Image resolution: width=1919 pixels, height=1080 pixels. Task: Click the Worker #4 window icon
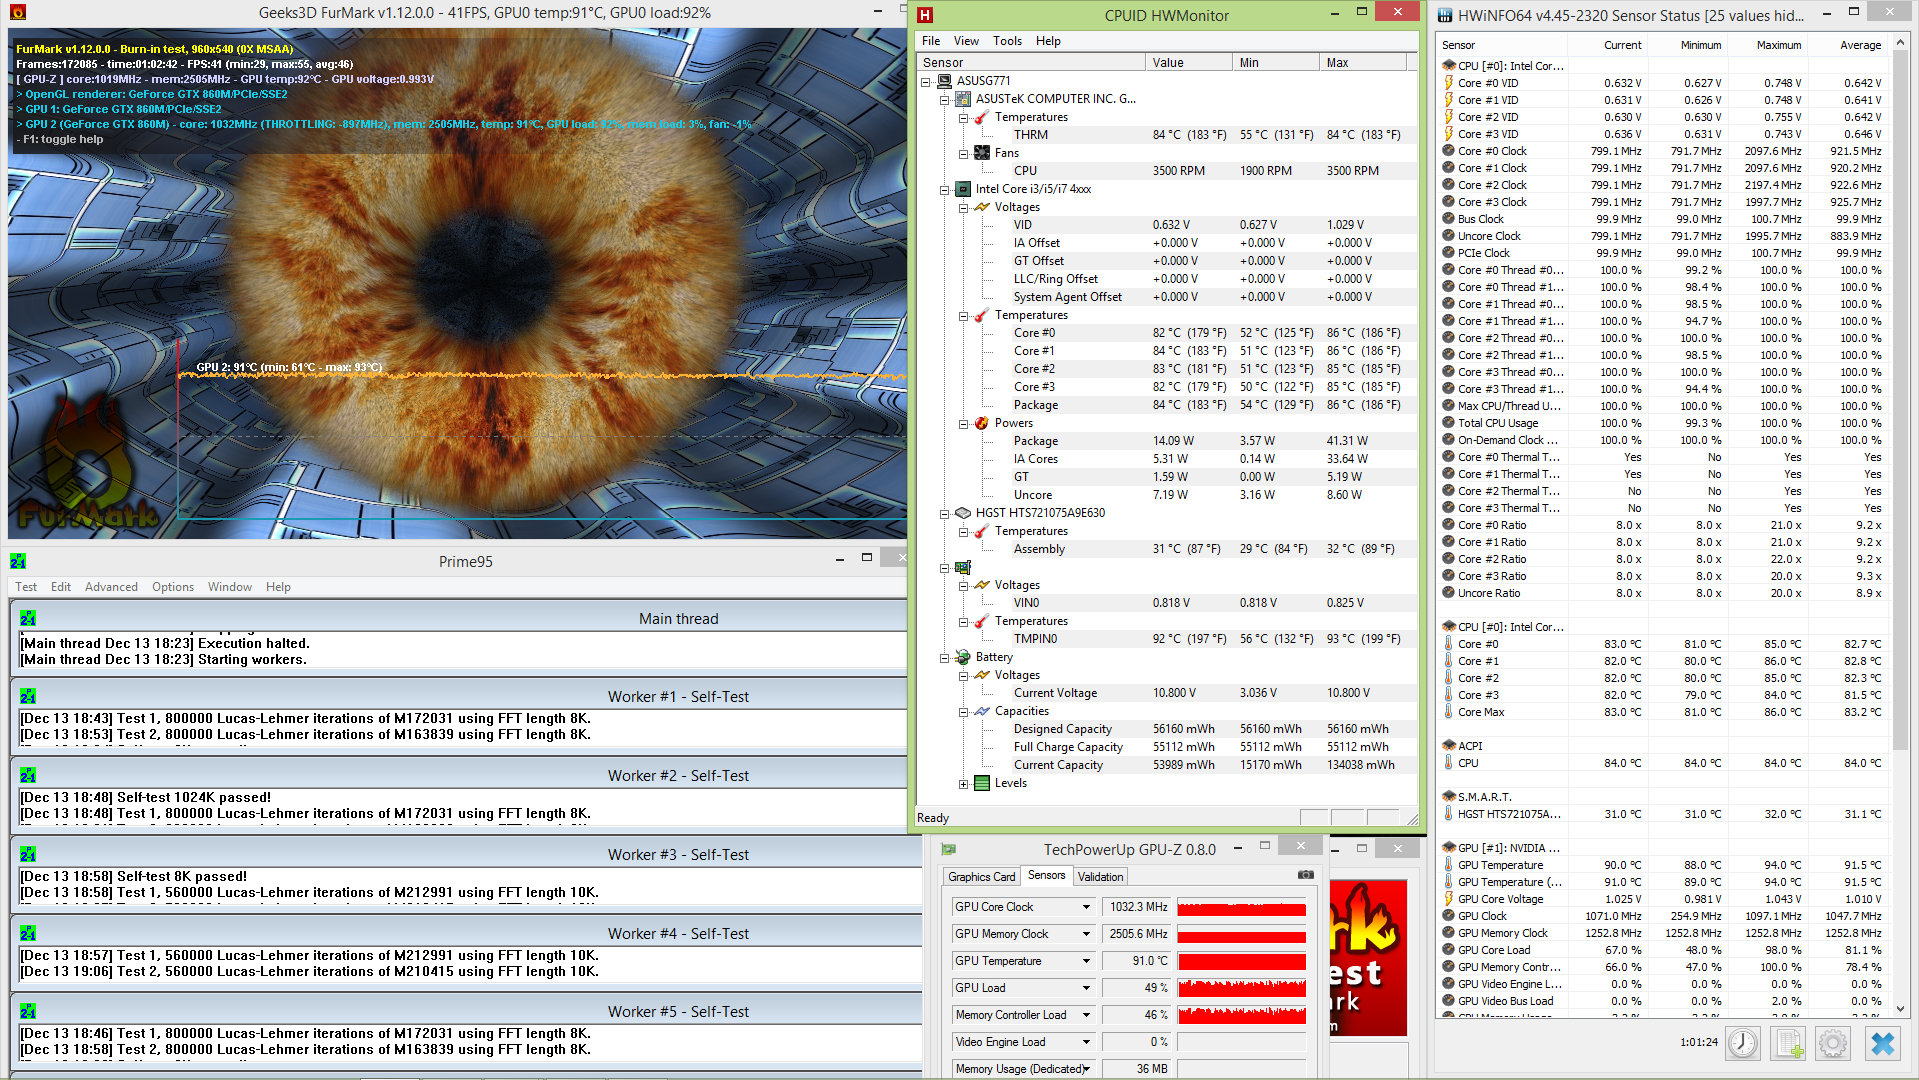click(x=28, y=933)
